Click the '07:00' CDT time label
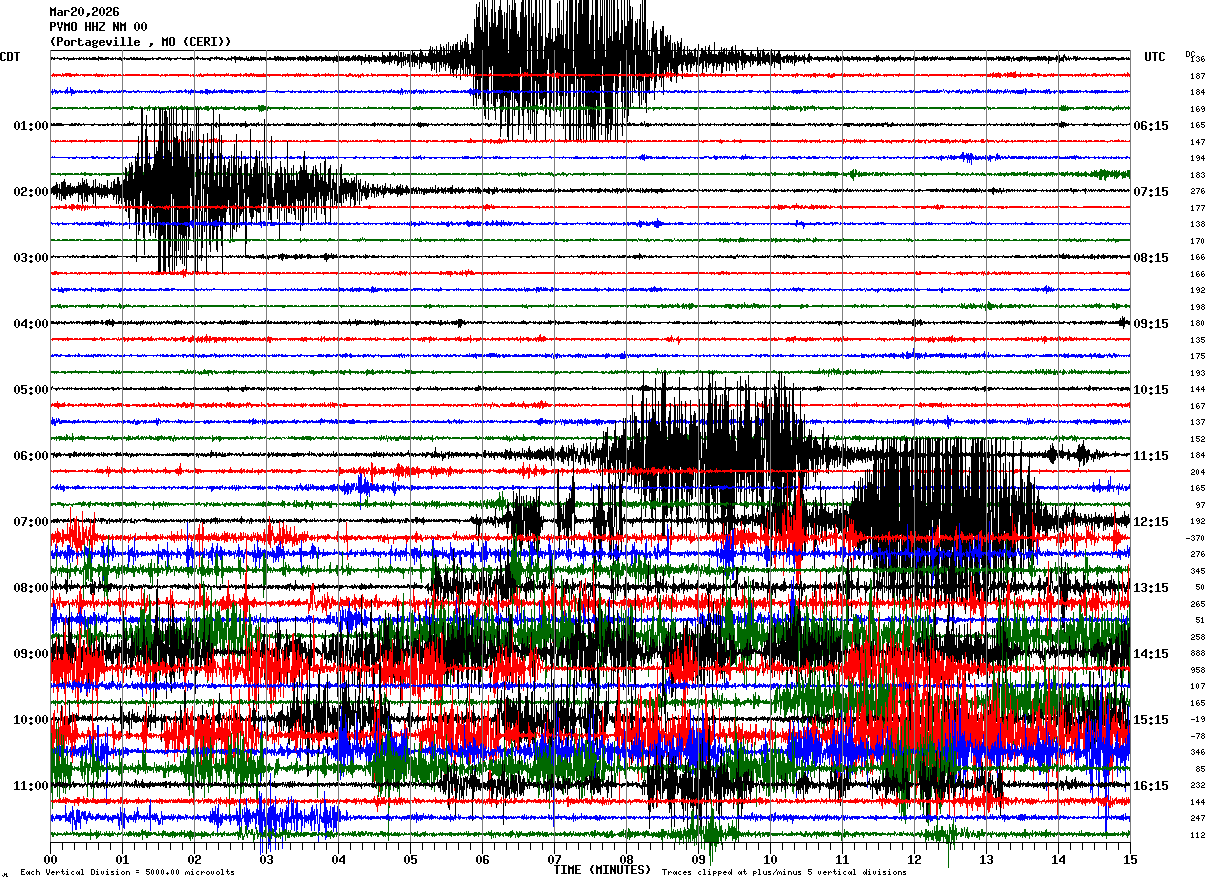1210x886 pixels. click(x=31, y=522)
